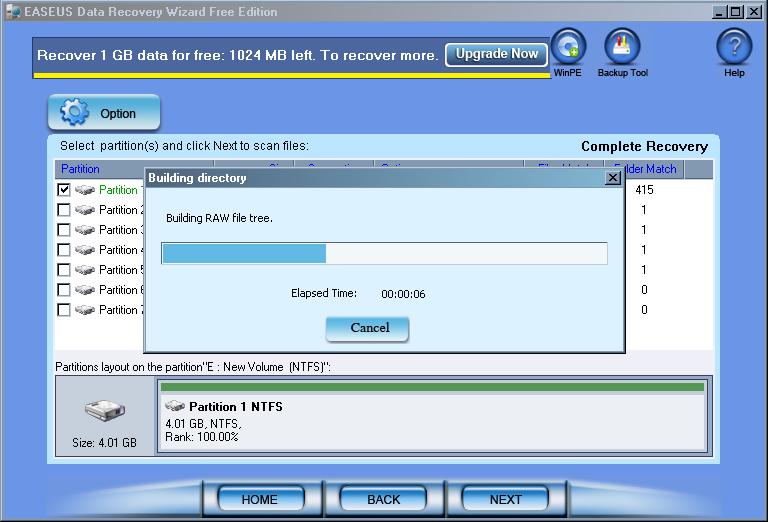Go to the NEXT step
768x522 pixels.
point(505,499)
